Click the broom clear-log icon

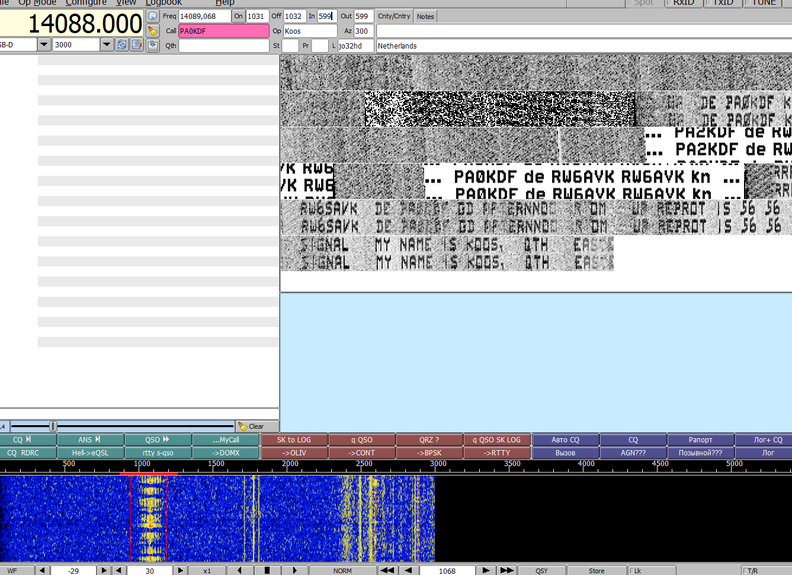(x=152, y=31)
